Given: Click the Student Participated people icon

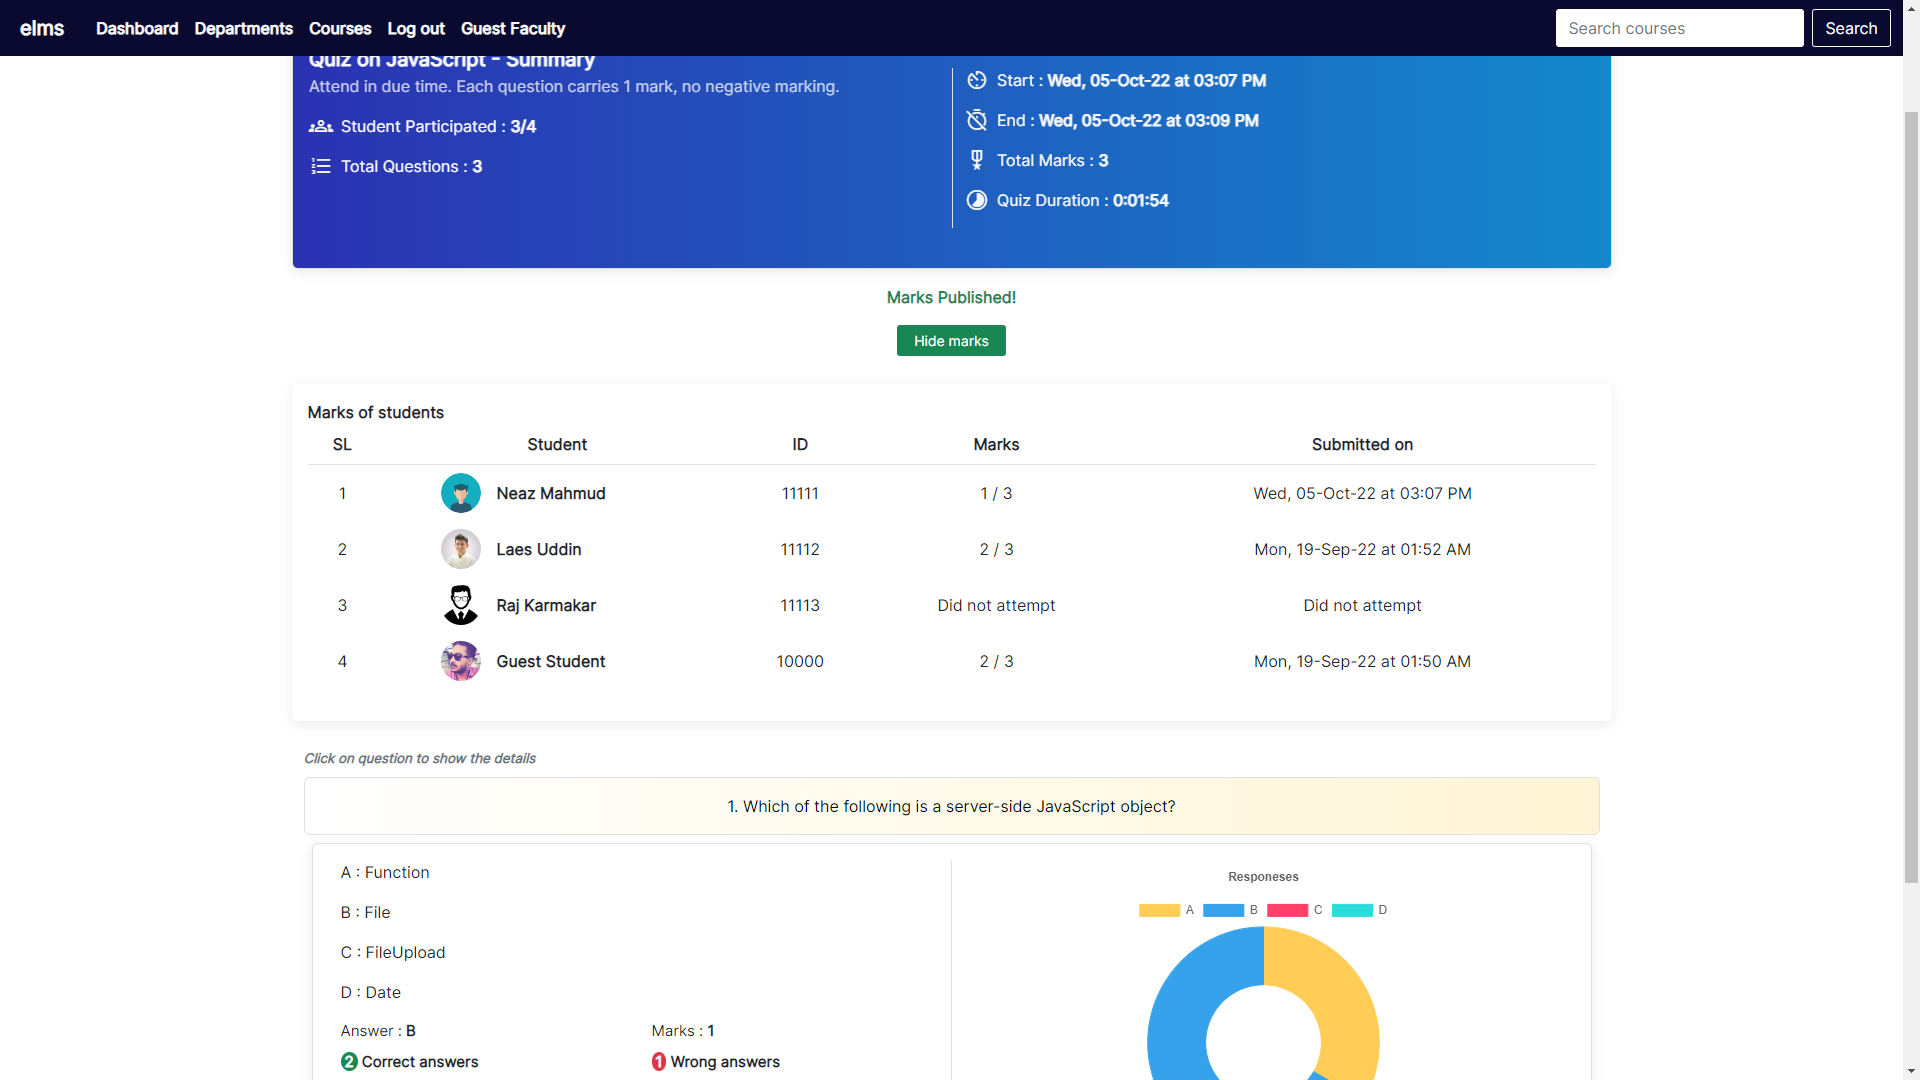Looking at the screenshot, I should pos(320,126).
